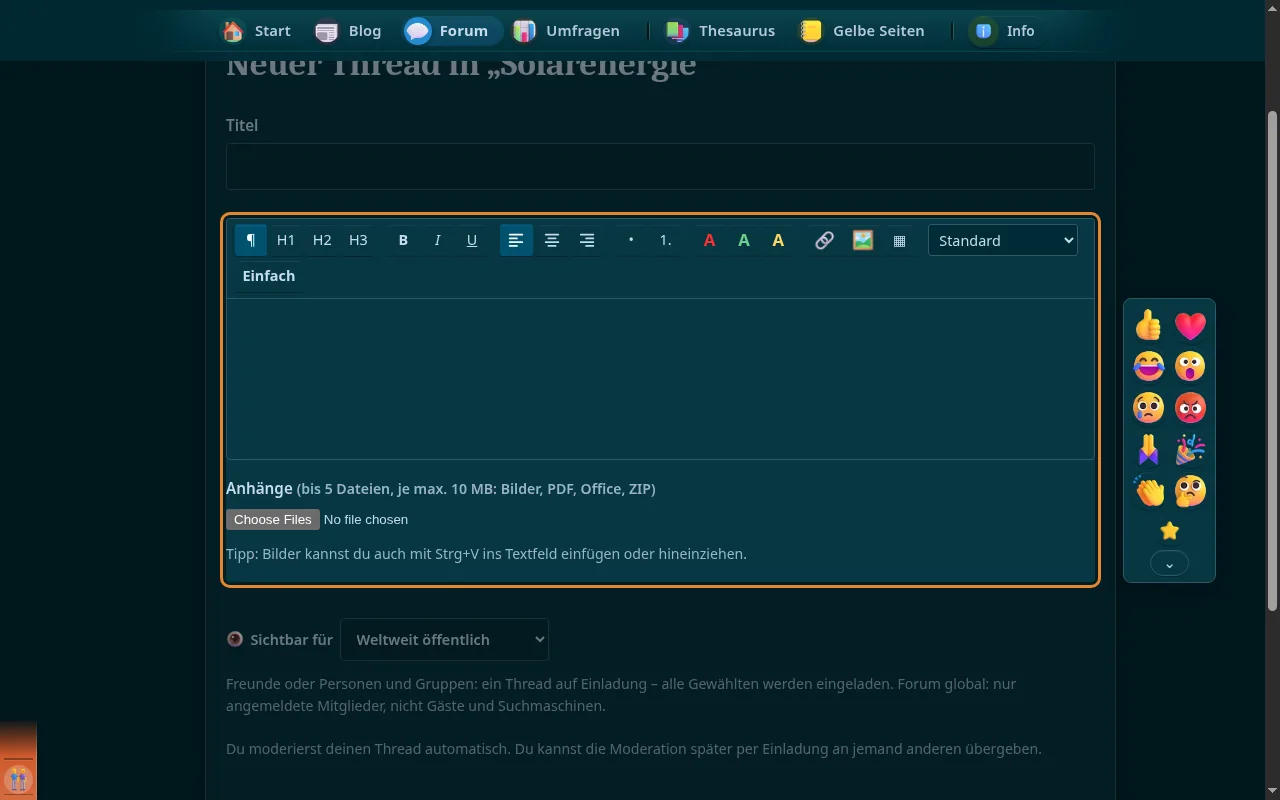
Task: Toggle underline text formatting
Action: [472, 240]
